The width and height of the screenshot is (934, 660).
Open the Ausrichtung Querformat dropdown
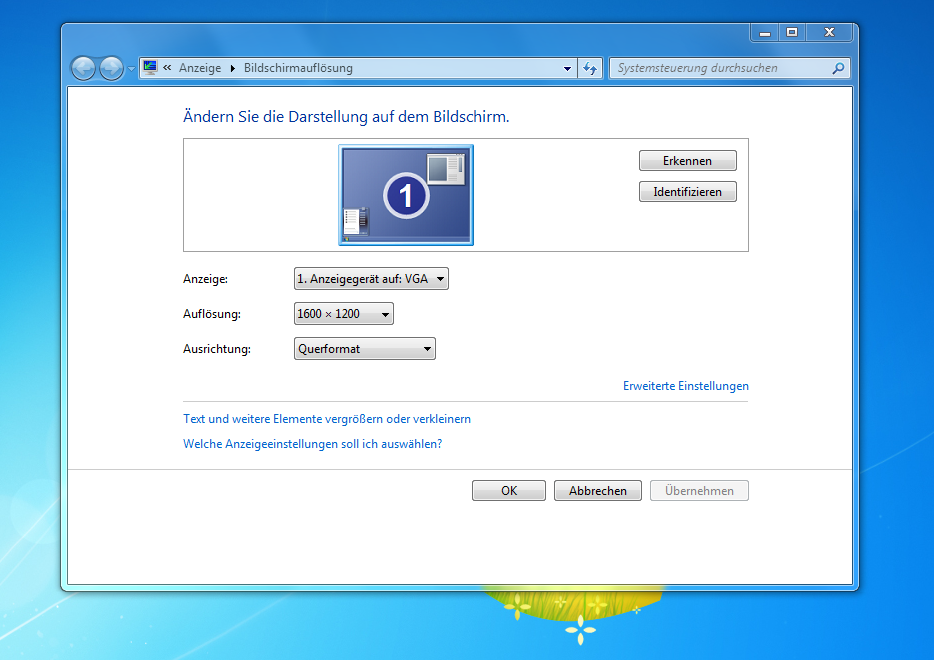point(365,349)
